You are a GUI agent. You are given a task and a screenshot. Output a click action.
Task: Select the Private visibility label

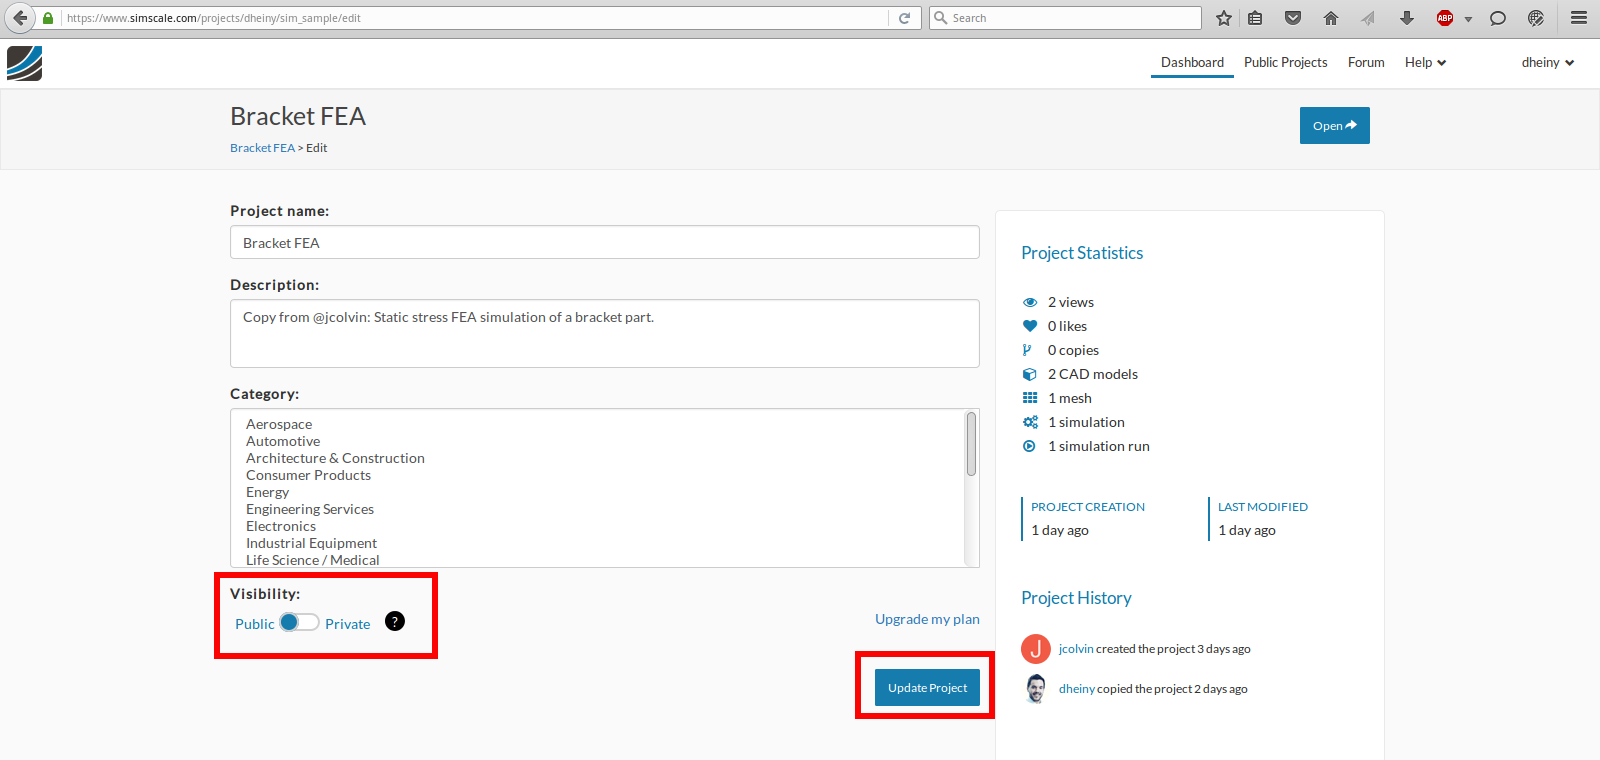point(347,624)
